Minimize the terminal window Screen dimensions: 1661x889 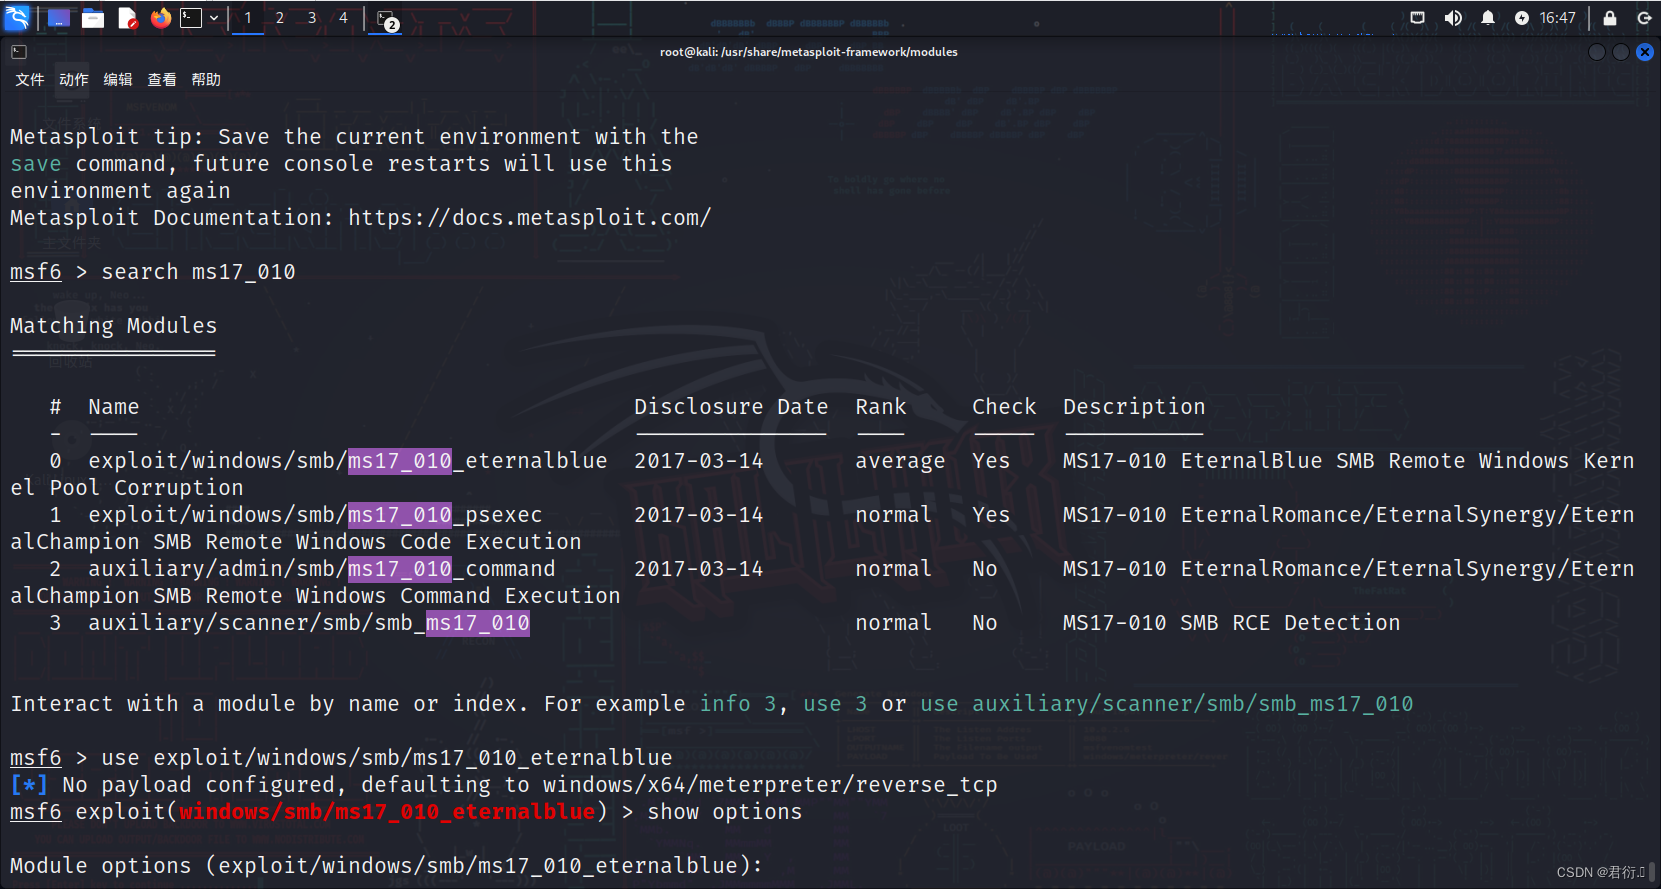pos(1597,52)
